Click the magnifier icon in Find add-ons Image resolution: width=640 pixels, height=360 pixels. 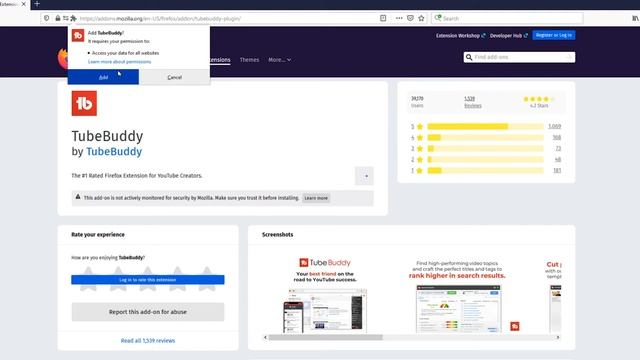click(469, 57)
